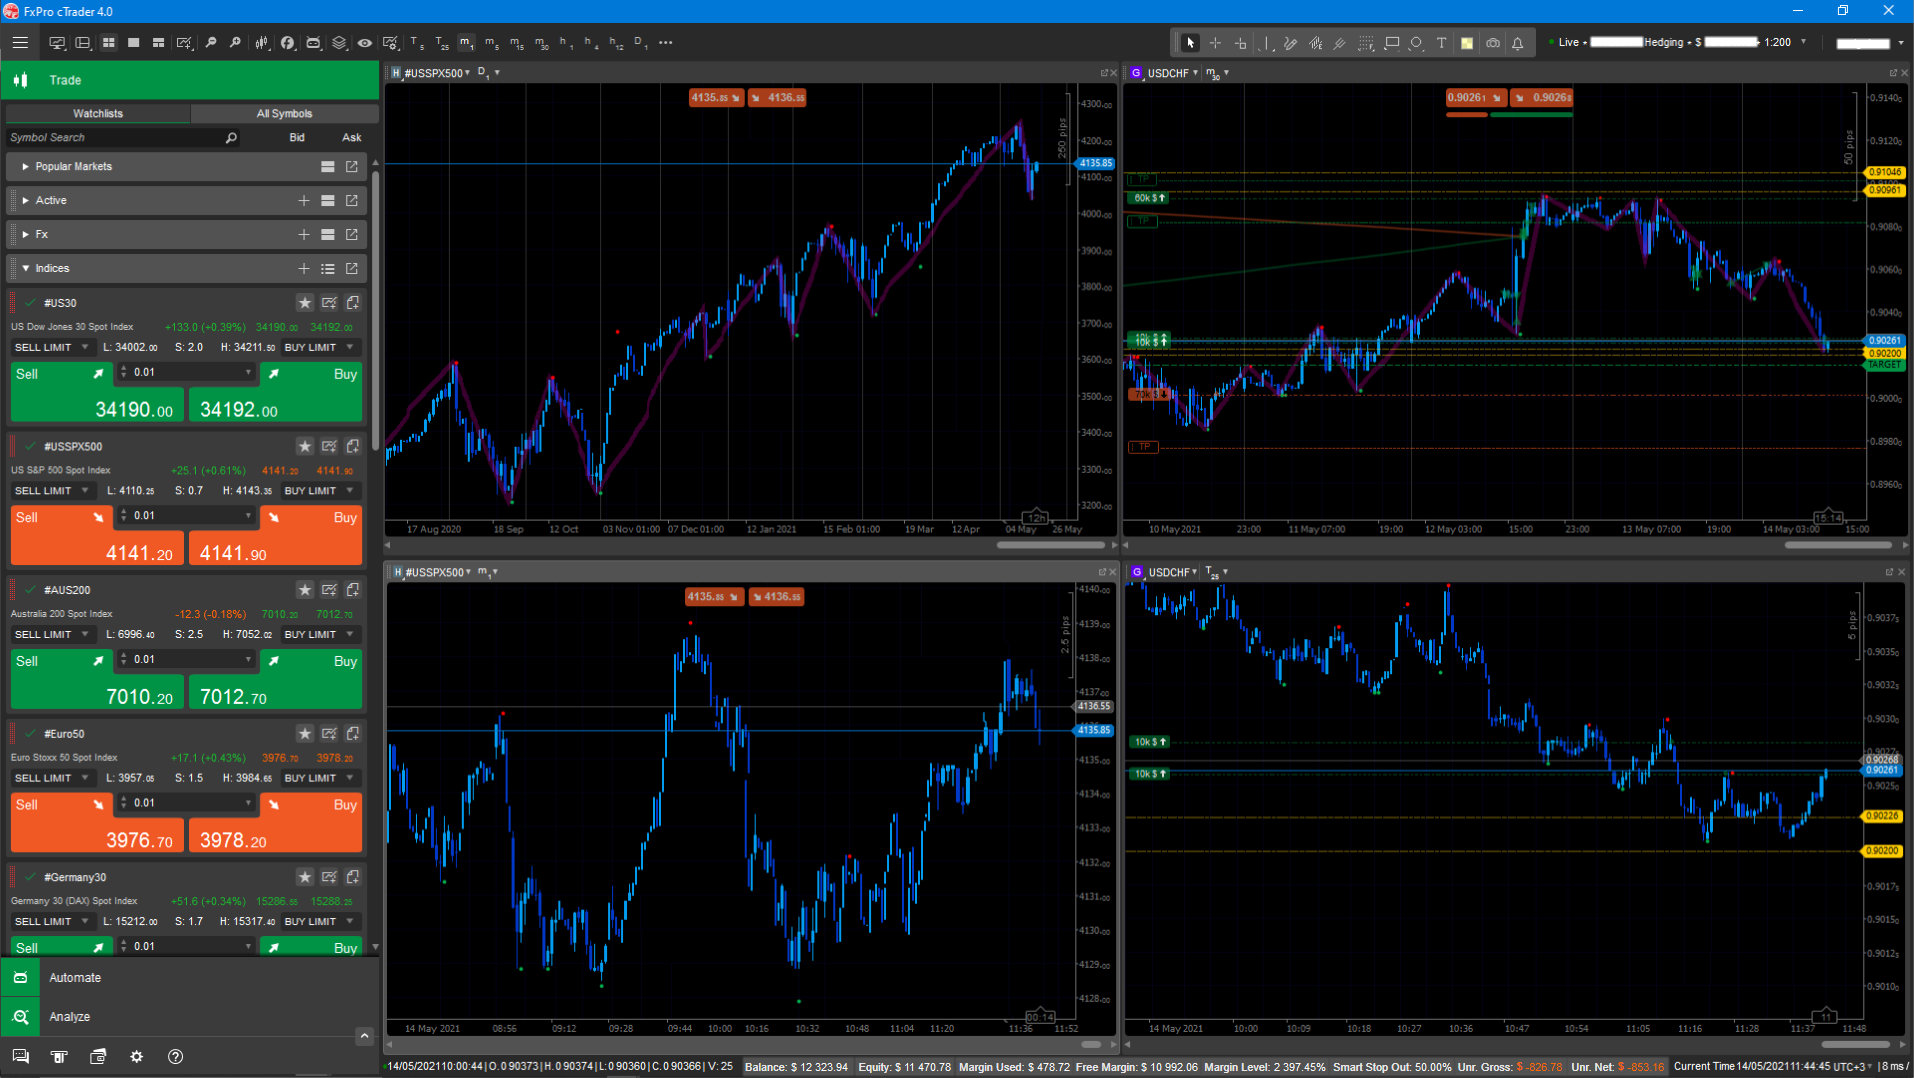Click USDCHF m30 chart horizontal scrollbar

(x=1838, y=545)
